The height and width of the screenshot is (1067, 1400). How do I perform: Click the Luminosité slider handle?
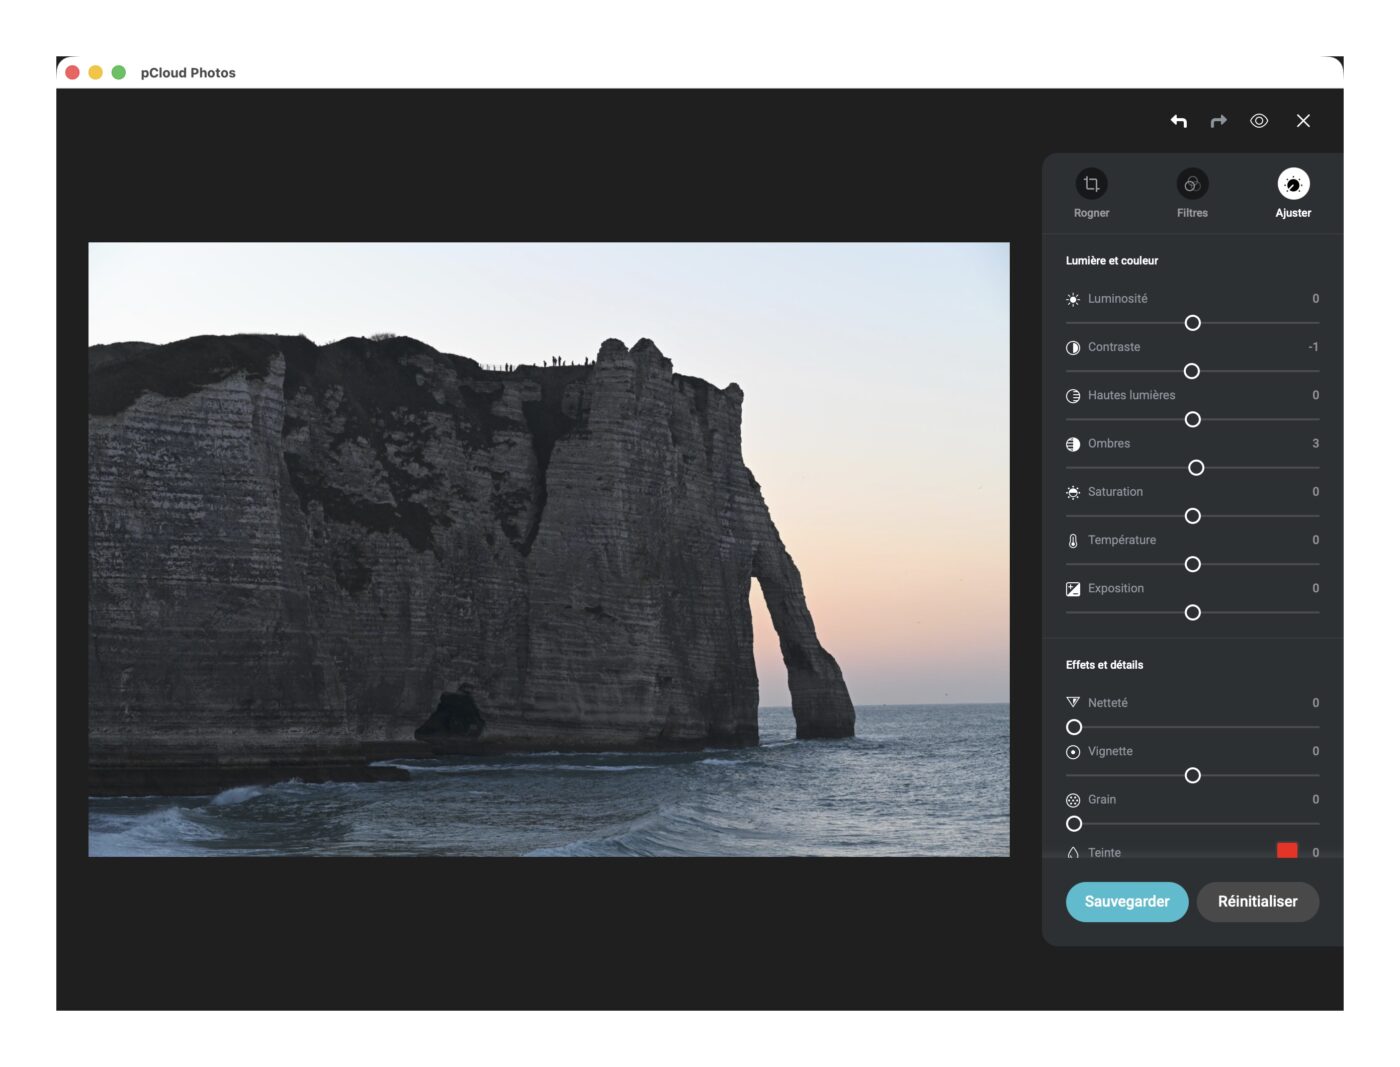click(x=1192, y=323)
